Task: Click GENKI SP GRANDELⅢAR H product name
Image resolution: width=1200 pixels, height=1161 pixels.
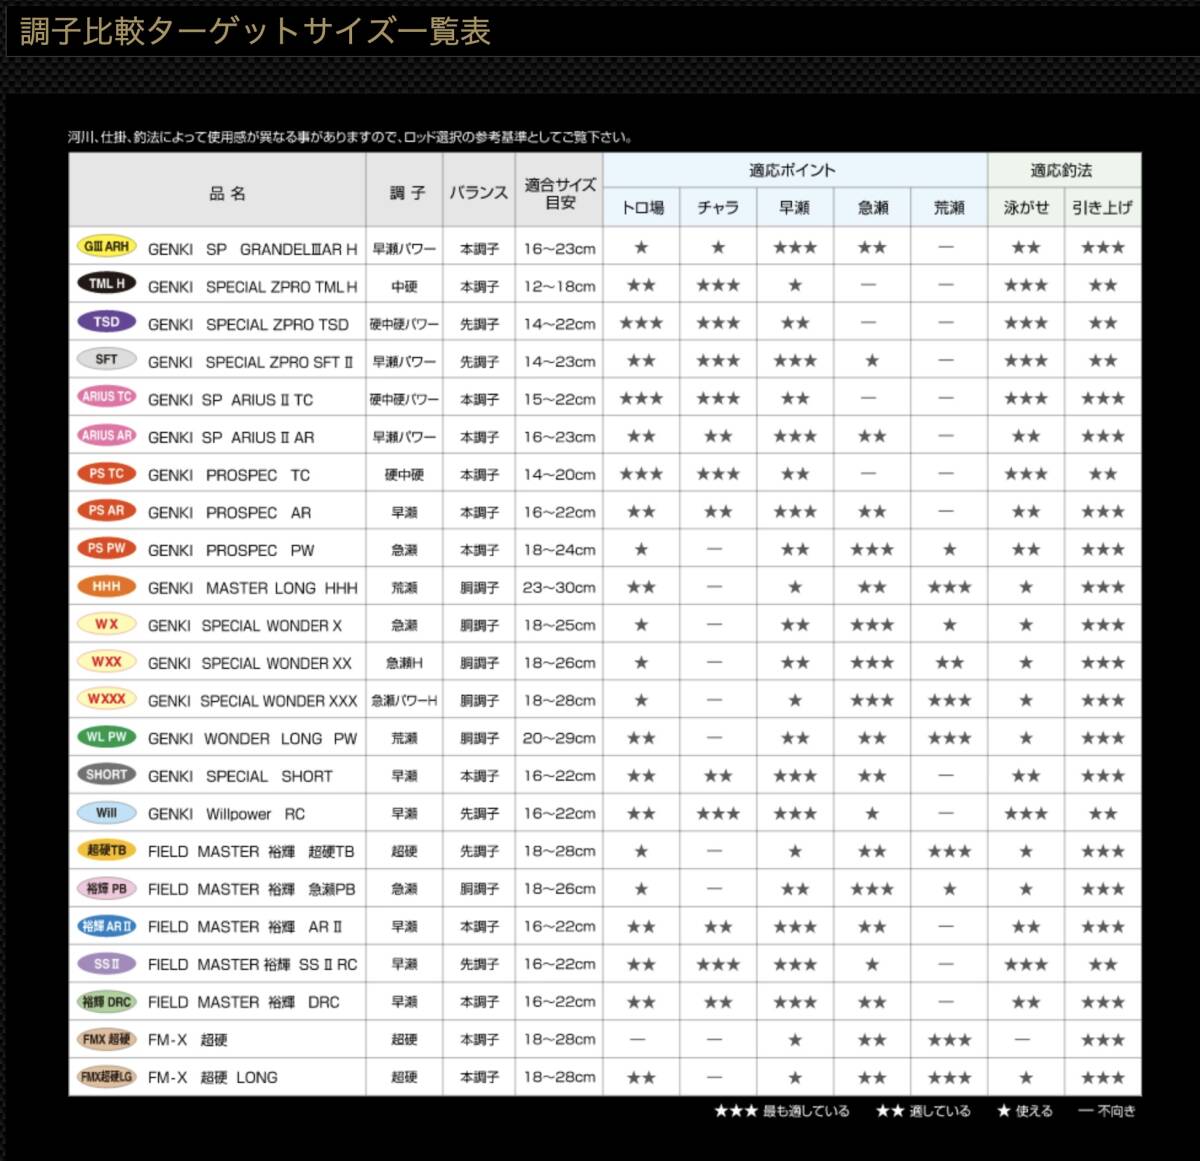Action: 252,249
